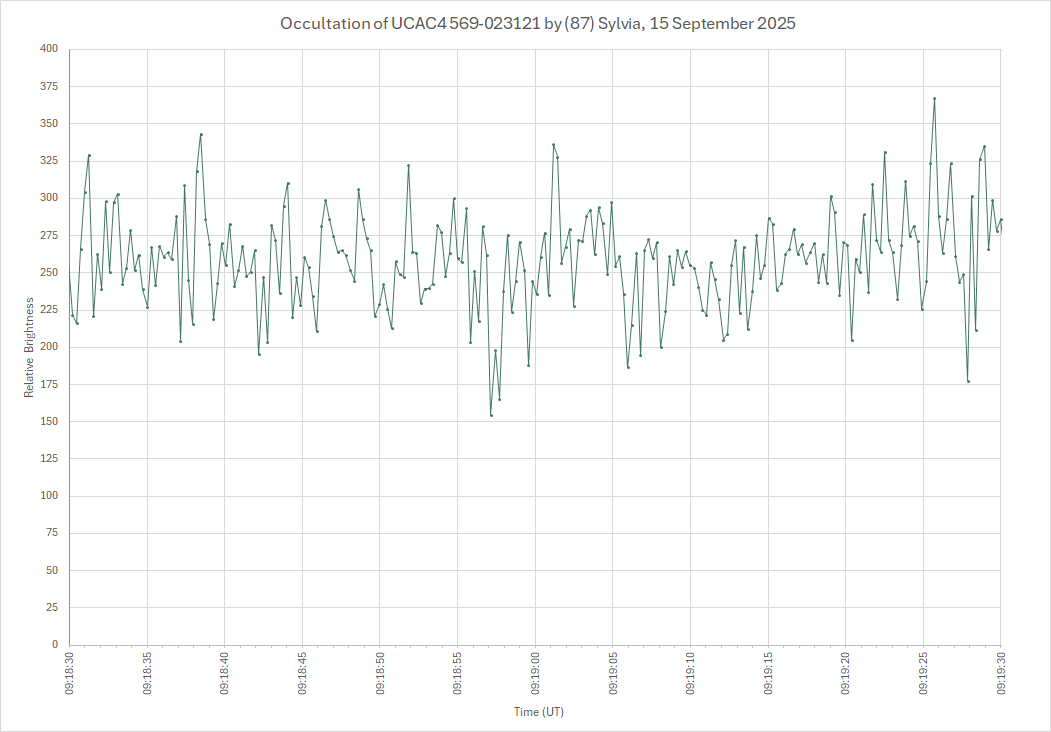Select the 'Time (UT)' x-axis title
1051x732 pixels.
[539, 712]
